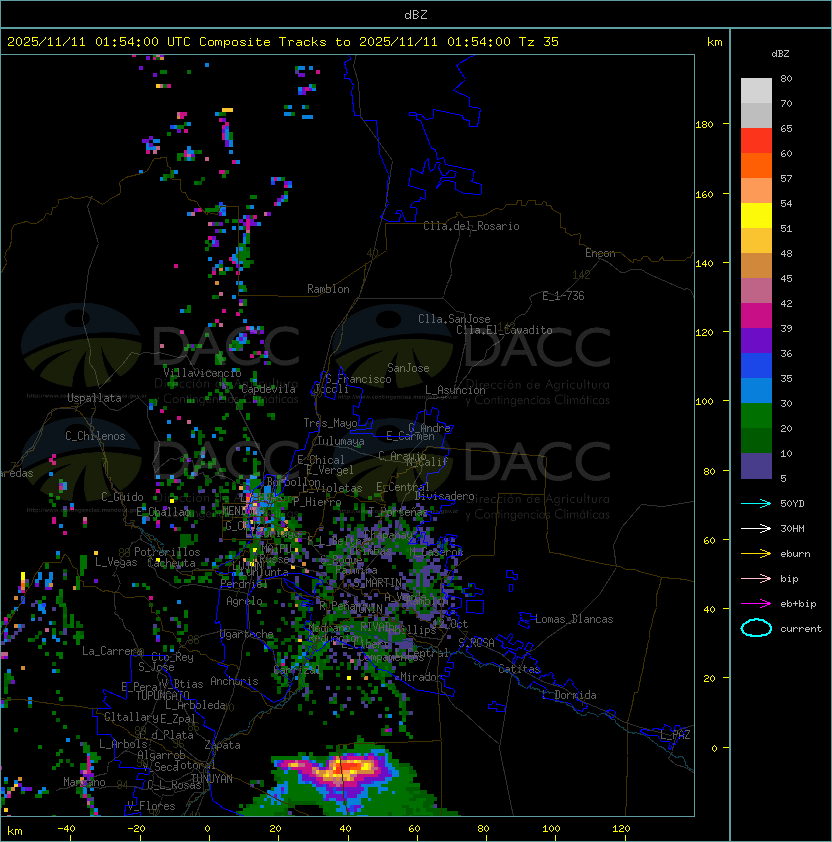Click the 'Potrerillos' map label
The height and width of the screenshot is (842, 832).
pos(167,552)
